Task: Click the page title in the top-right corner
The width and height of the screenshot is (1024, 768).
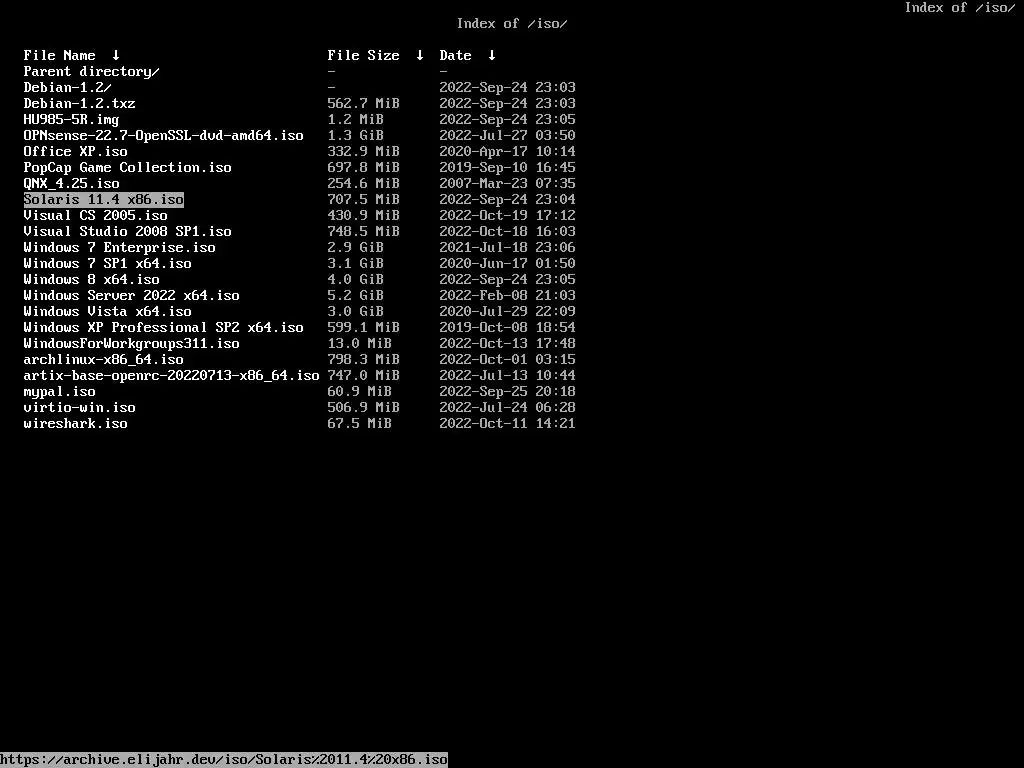Action: (960, 8)
